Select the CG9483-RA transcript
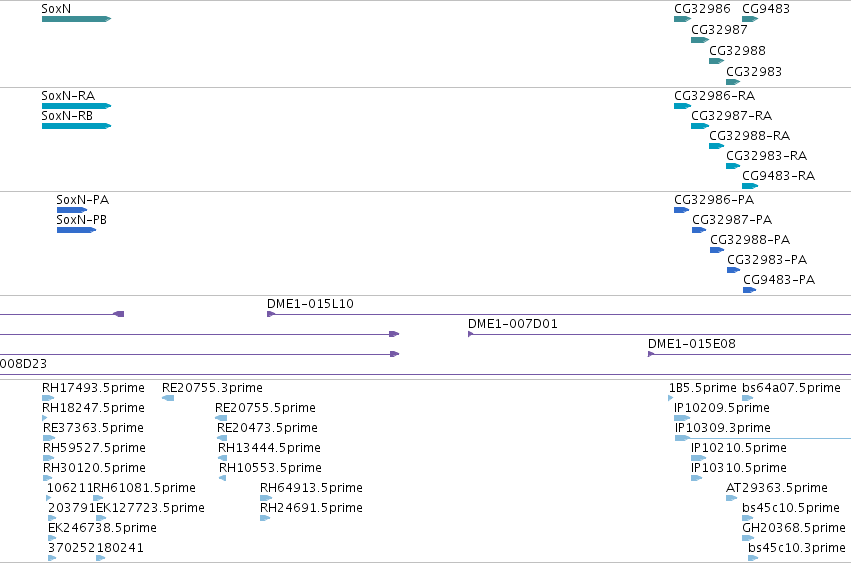Viewport: 851px width, 563px height. 750,186
